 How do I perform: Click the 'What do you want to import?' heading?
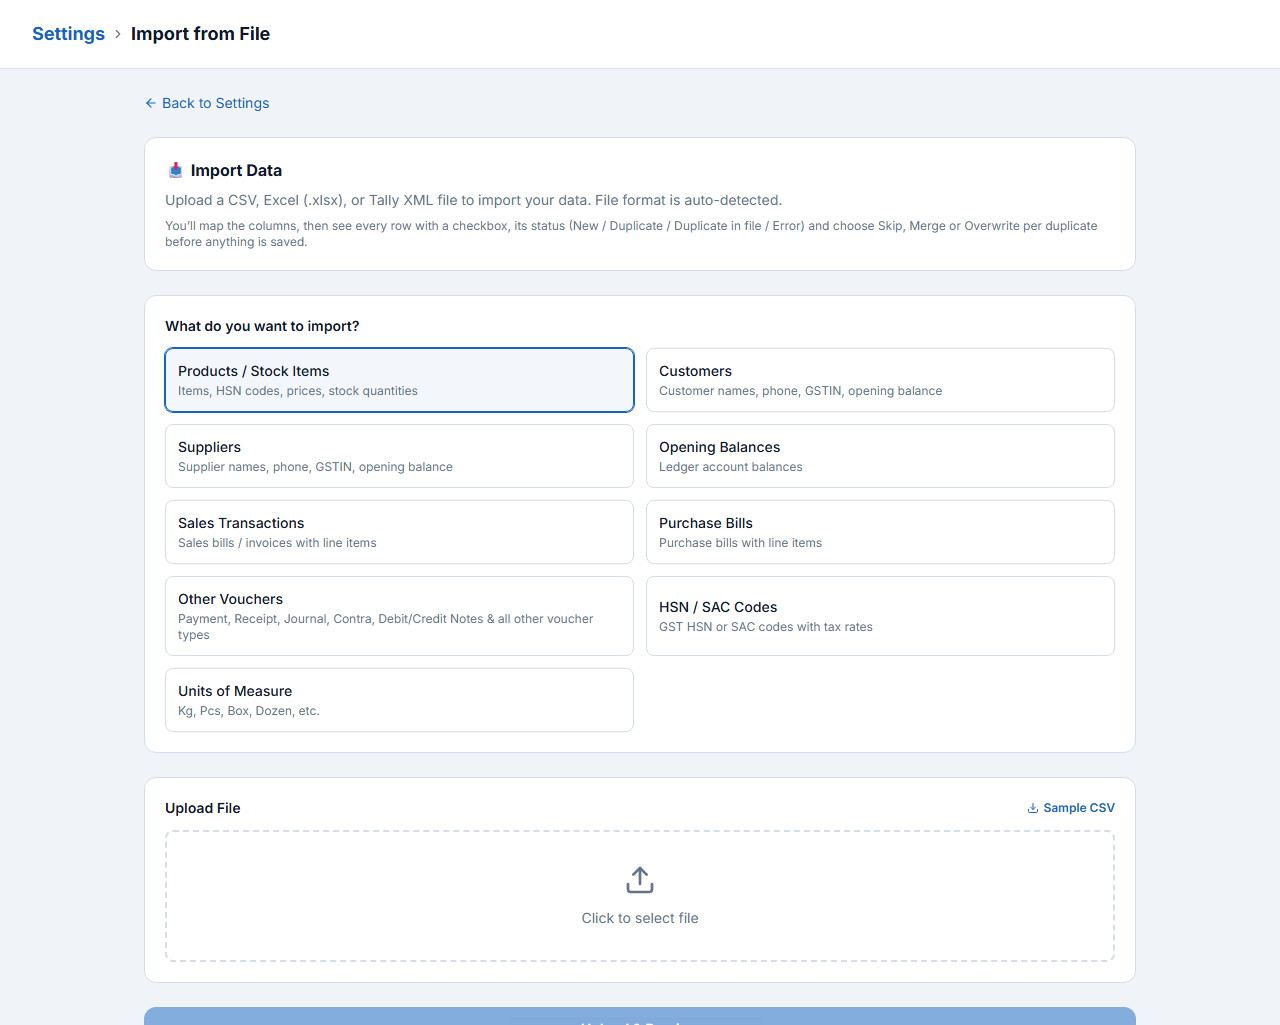coord(262,326)
